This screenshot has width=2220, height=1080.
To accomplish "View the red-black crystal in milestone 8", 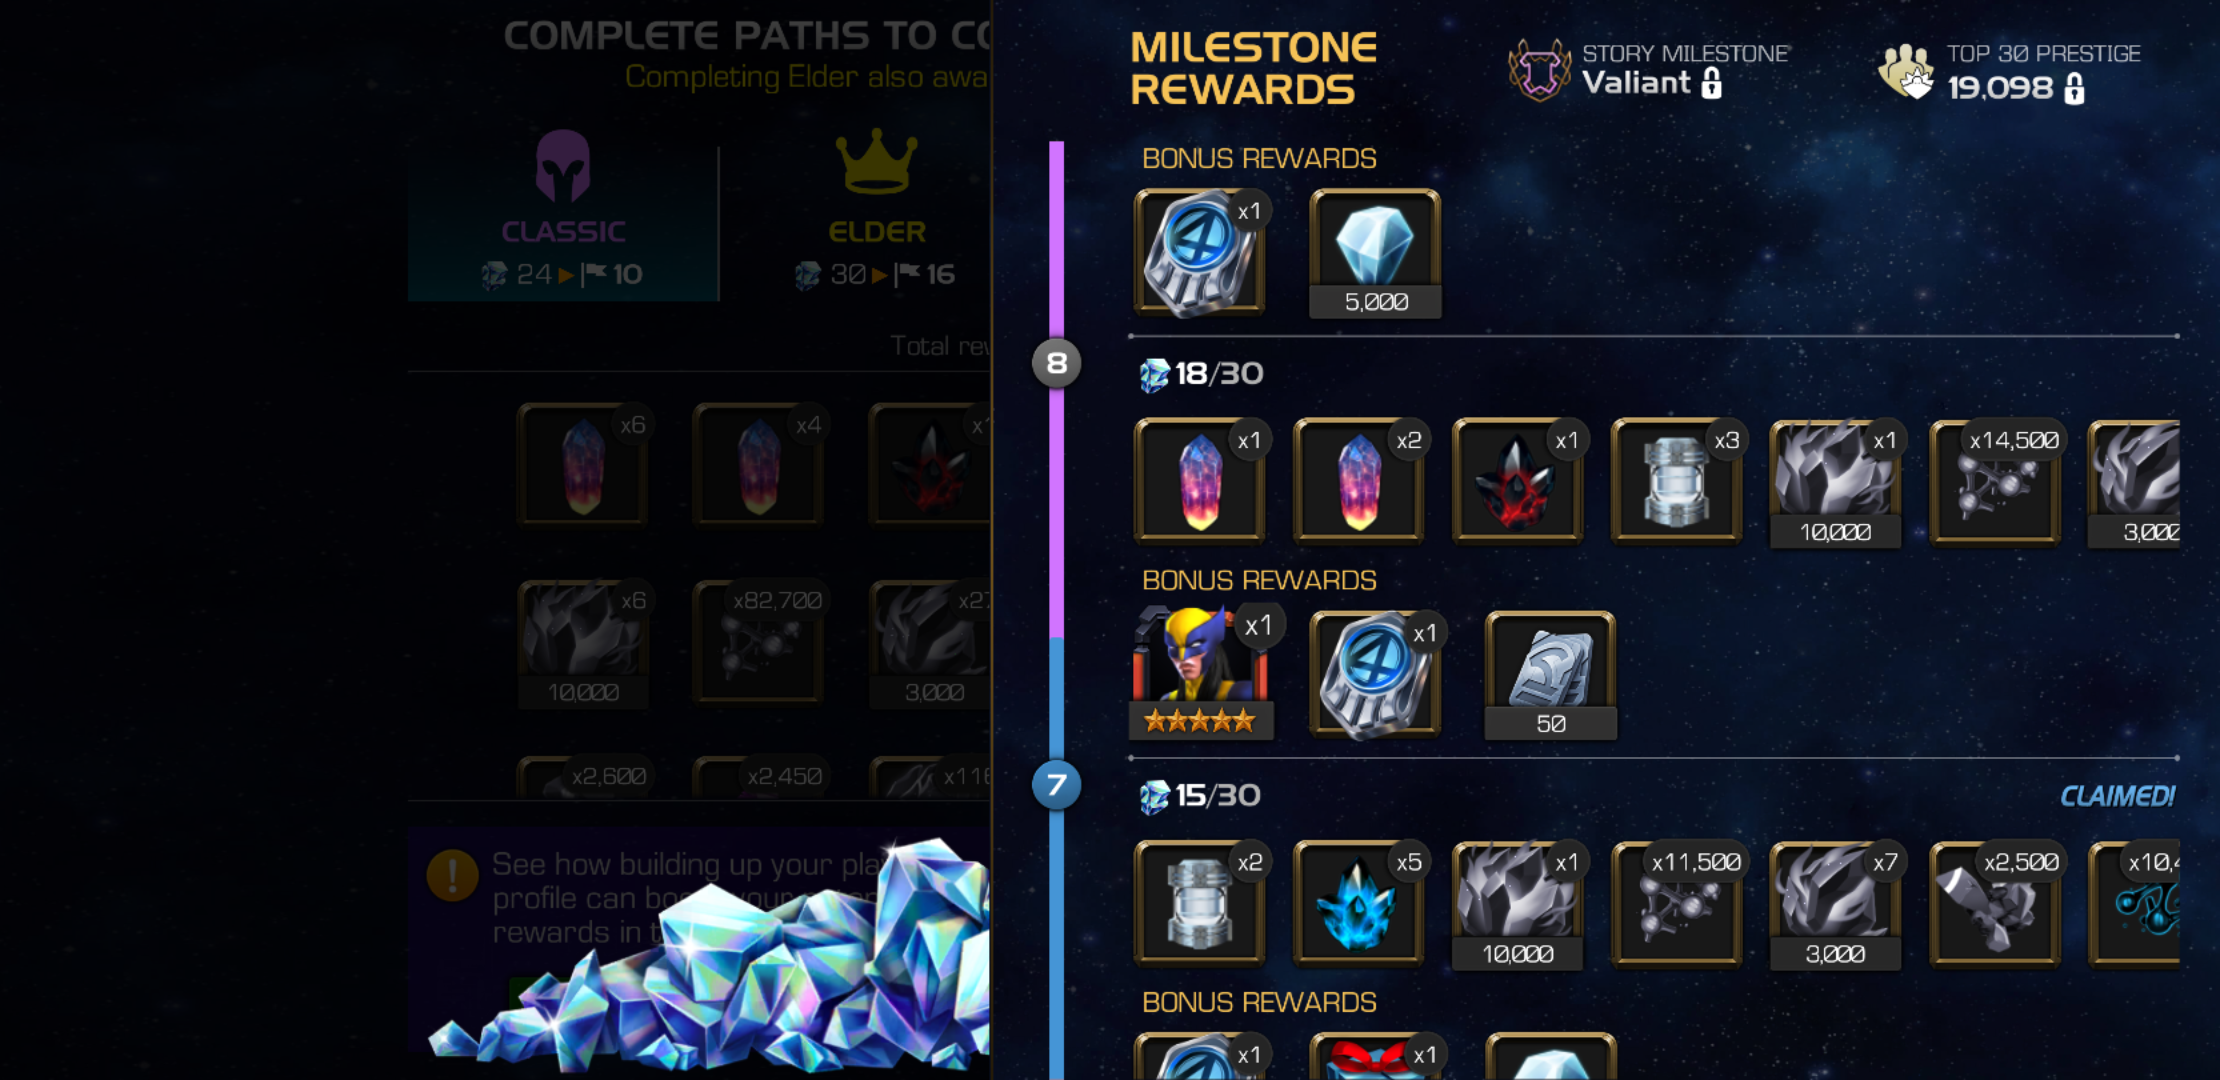I will point(1517,481).
